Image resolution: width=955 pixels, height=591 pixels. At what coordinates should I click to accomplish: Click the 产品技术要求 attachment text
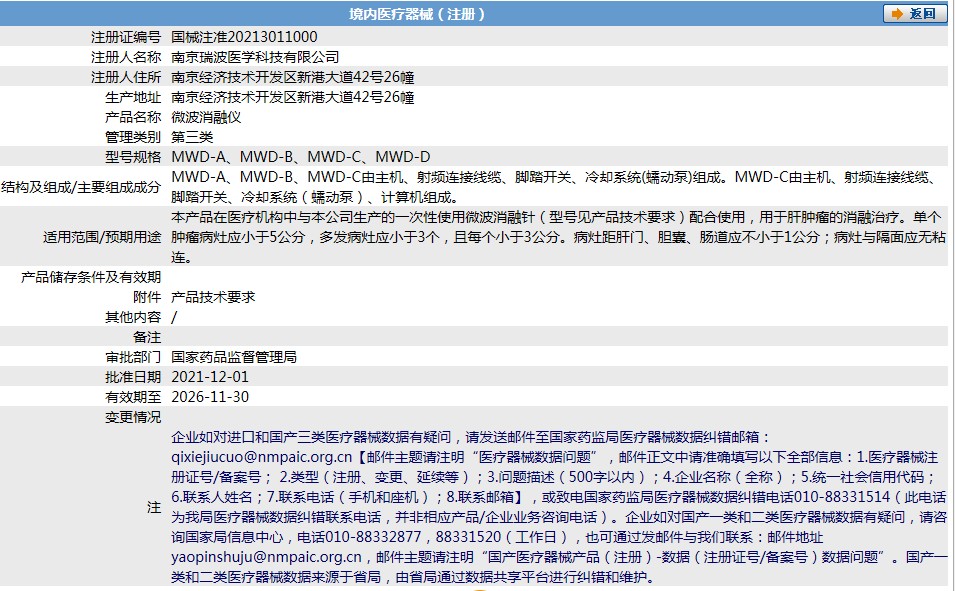click(x=213, y=297)
